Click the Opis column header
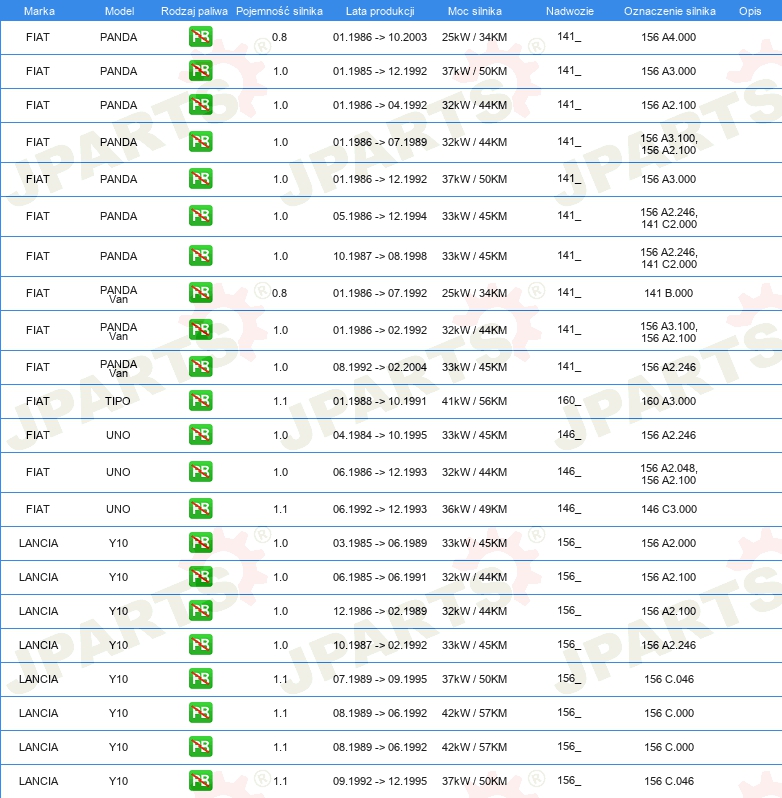782x798 pixels. point(750,11)
